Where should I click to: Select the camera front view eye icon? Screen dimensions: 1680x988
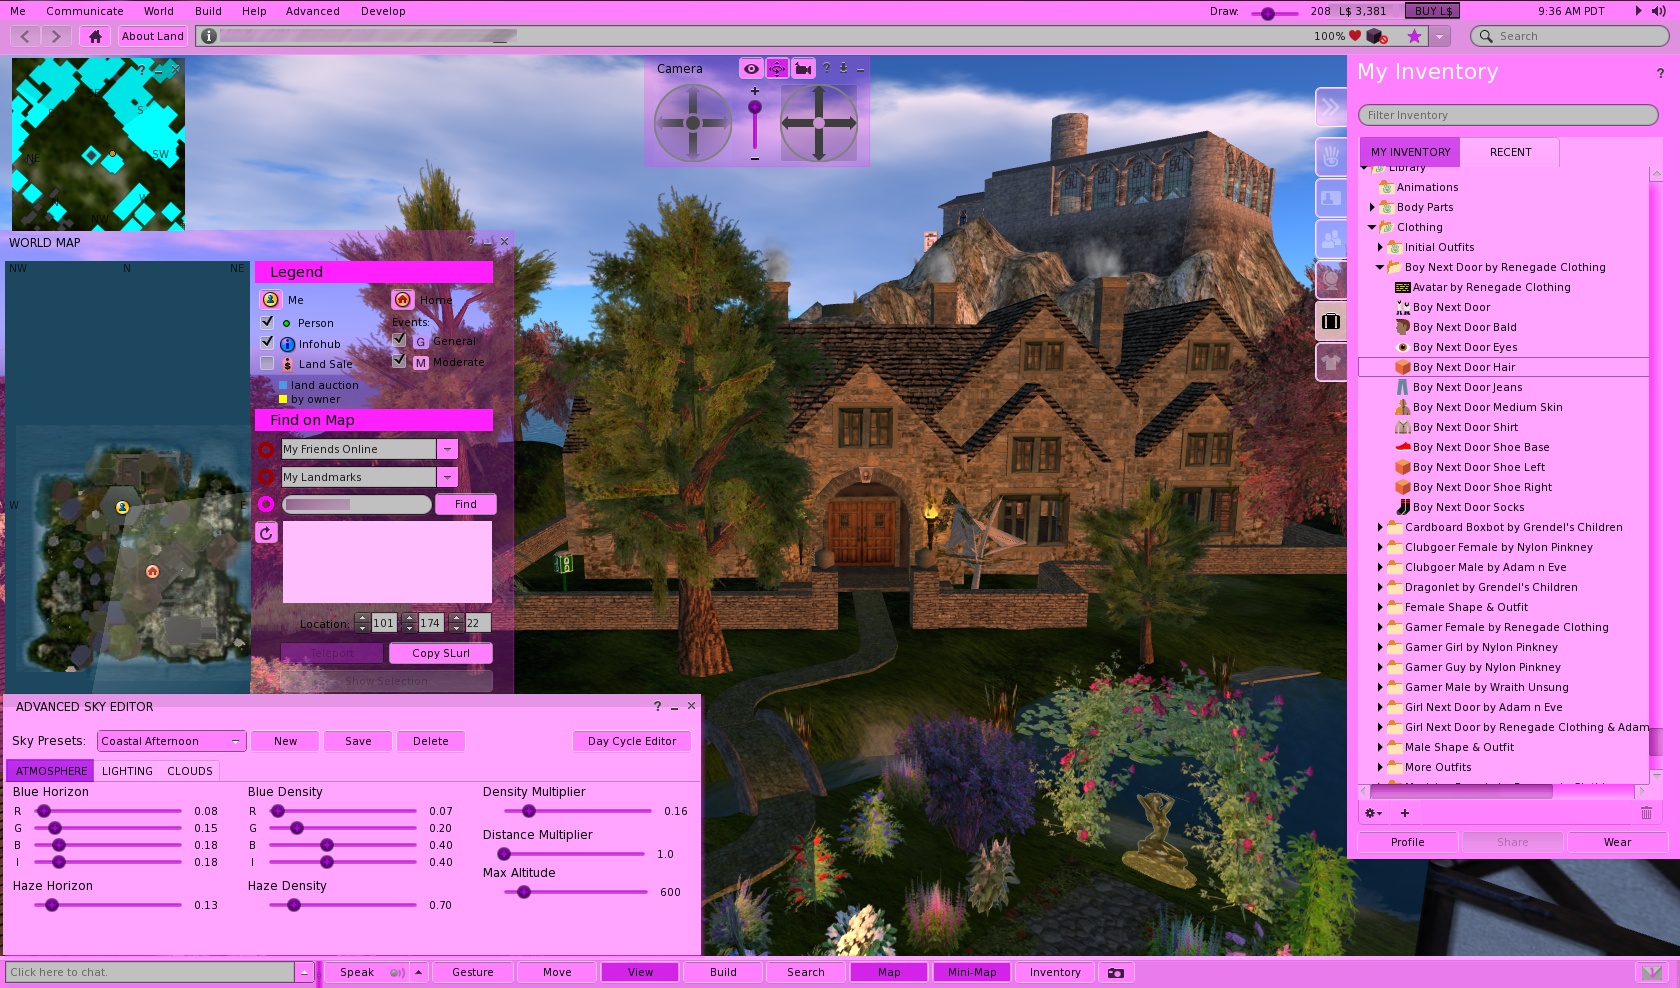pyautogui.click(x=751, y=69)
